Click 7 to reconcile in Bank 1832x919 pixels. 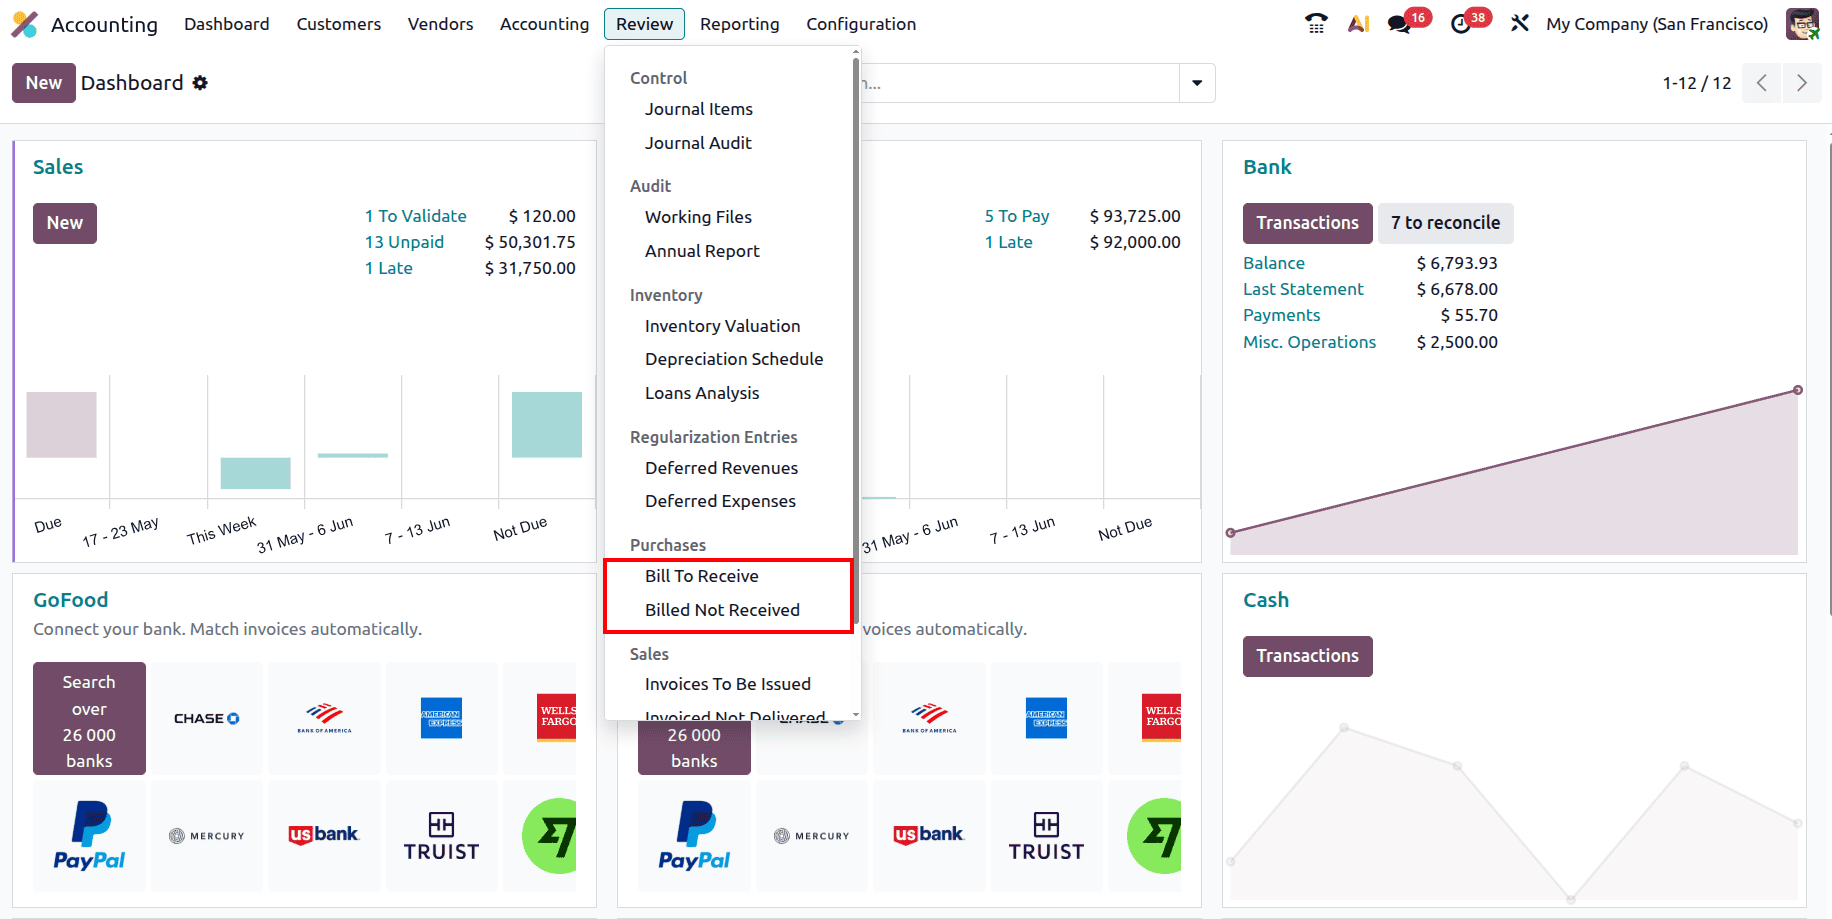(1445, 223)
